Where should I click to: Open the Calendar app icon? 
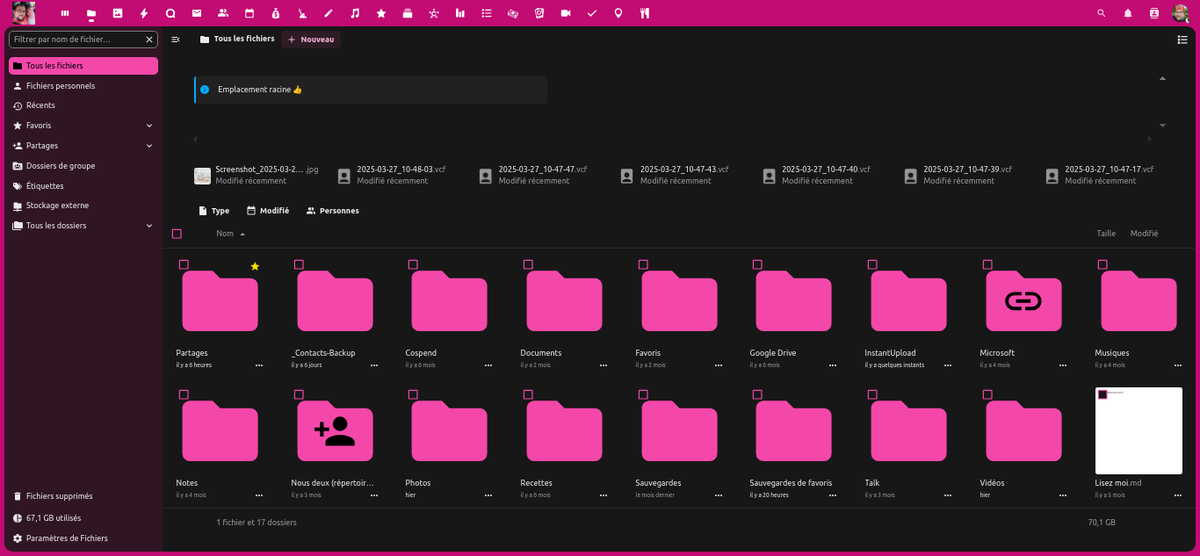point(249,14)
